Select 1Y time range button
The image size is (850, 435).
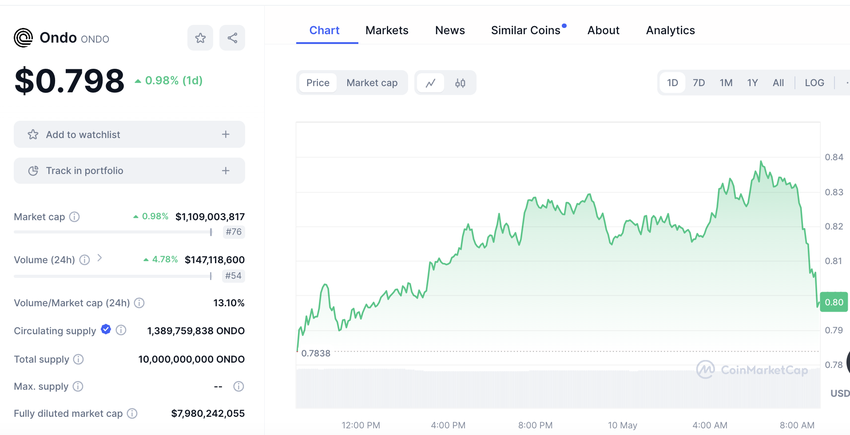pyautogui.click(x=752, y=83)
